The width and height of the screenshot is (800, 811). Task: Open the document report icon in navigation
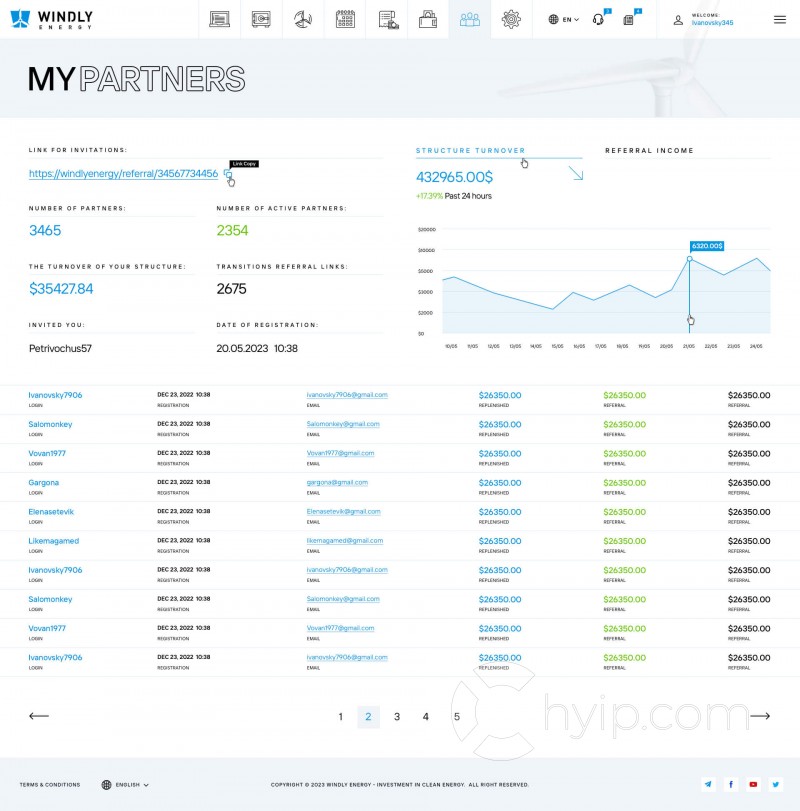pos(388,19)
